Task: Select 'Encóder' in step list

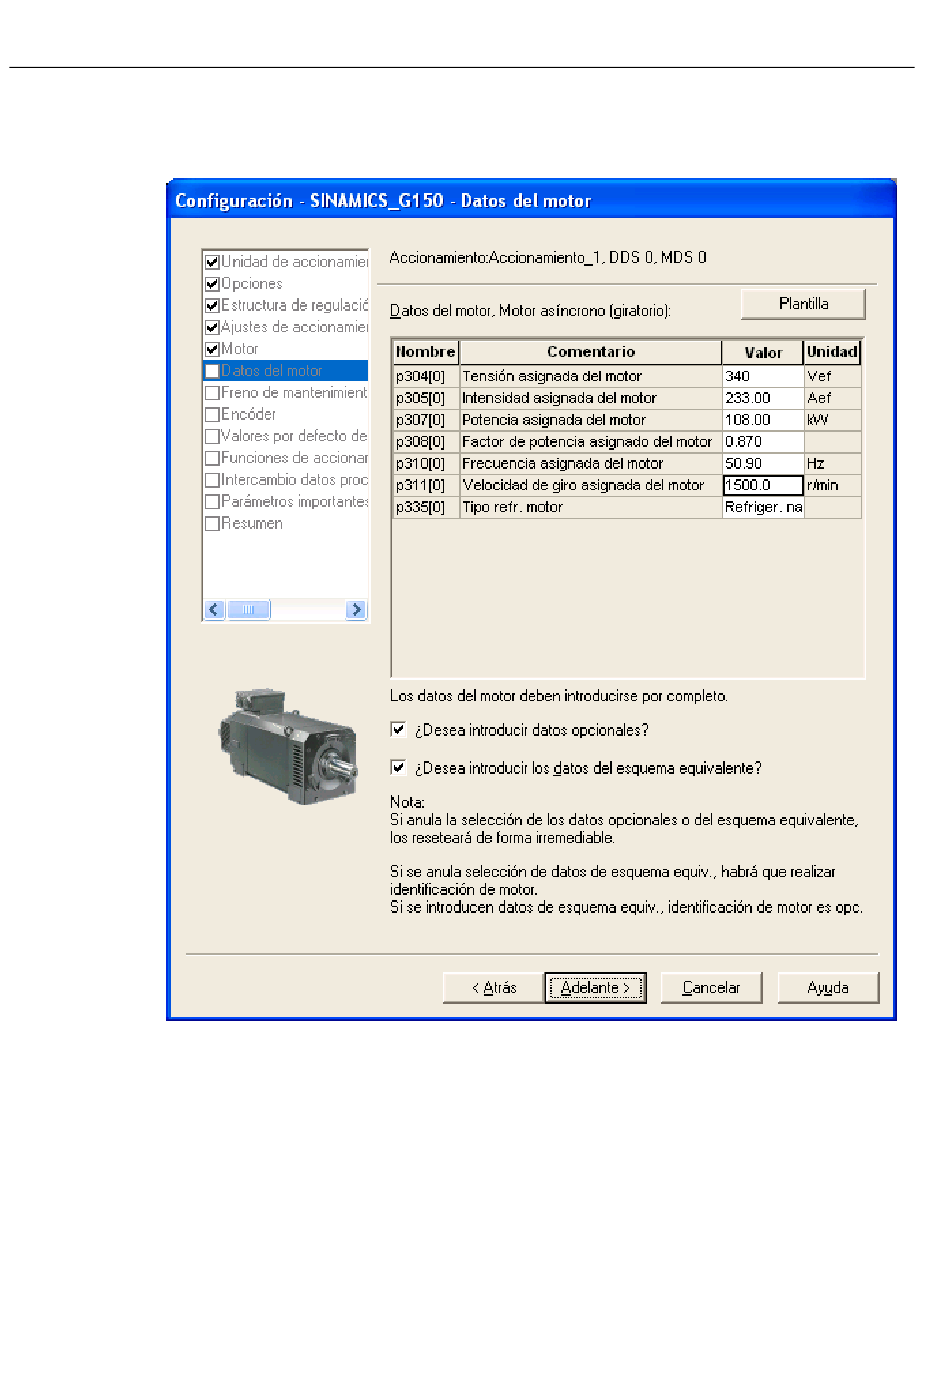Action: [249, 414]
